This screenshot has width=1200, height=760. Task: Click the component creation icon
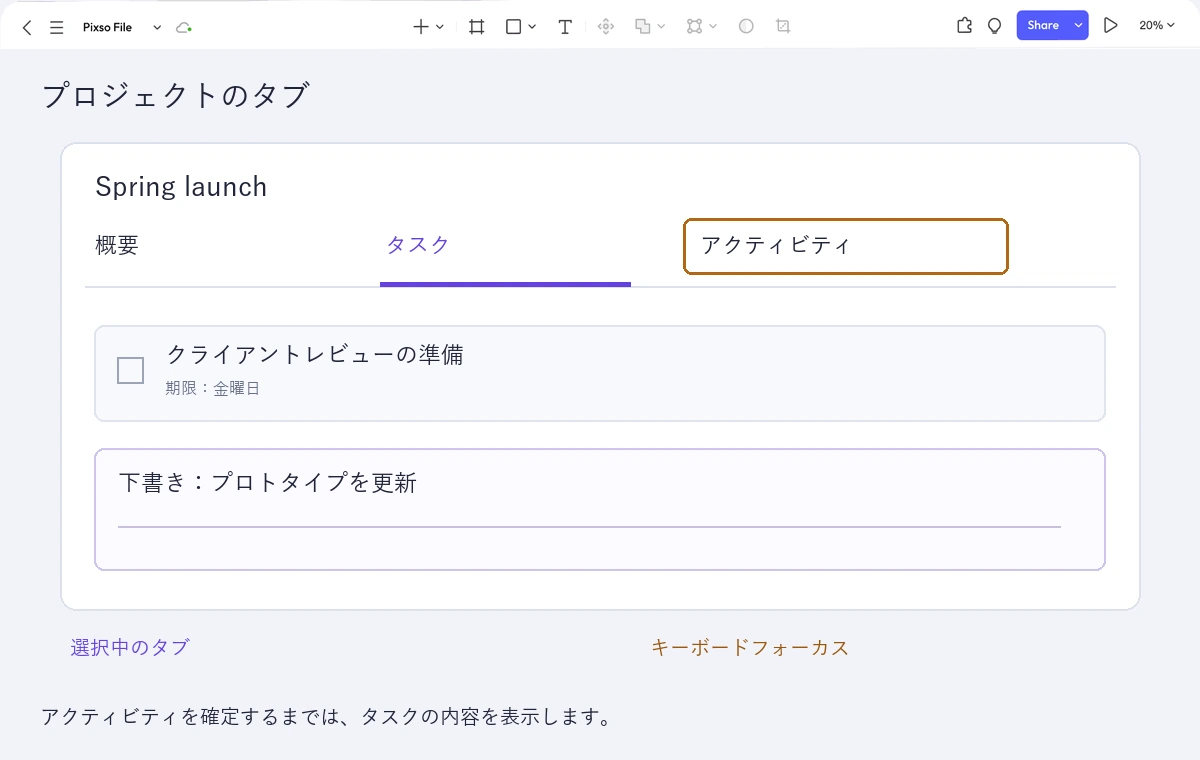pos(605,27)
